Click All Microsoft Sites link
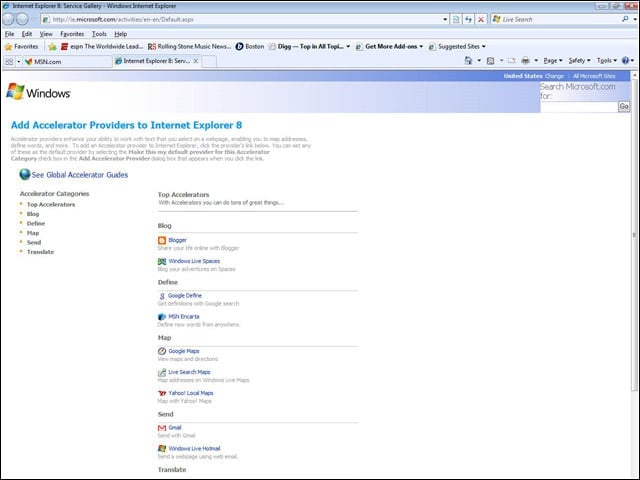The width and height of the screenshot is (640, 480). click(594, 76)
